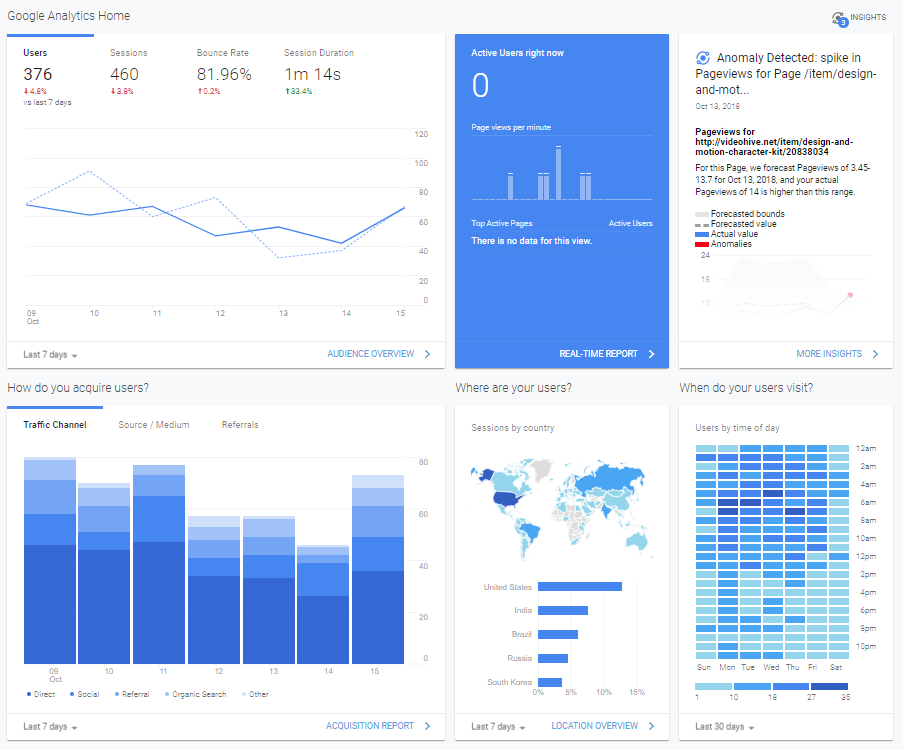
Task: Click the Location Overview arrow chevron
Action: pyautogui.click(x=651, y=726)
